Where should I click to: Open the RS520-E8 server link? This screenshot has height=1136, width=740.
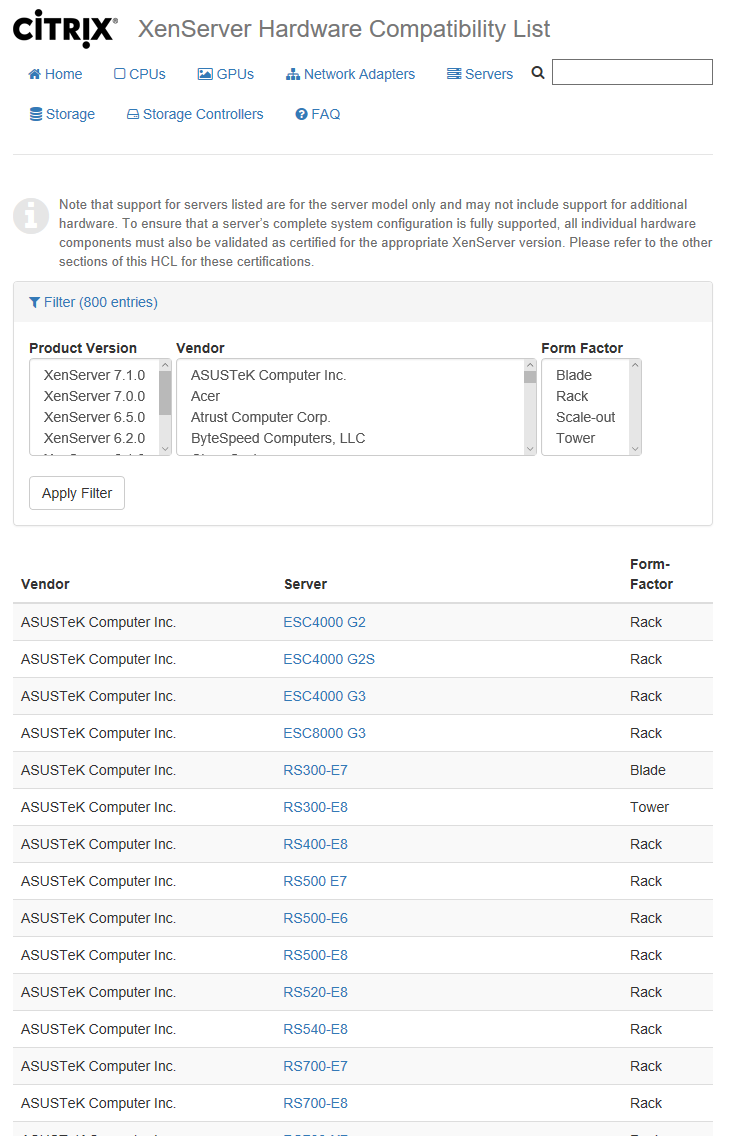pos(315,992)
